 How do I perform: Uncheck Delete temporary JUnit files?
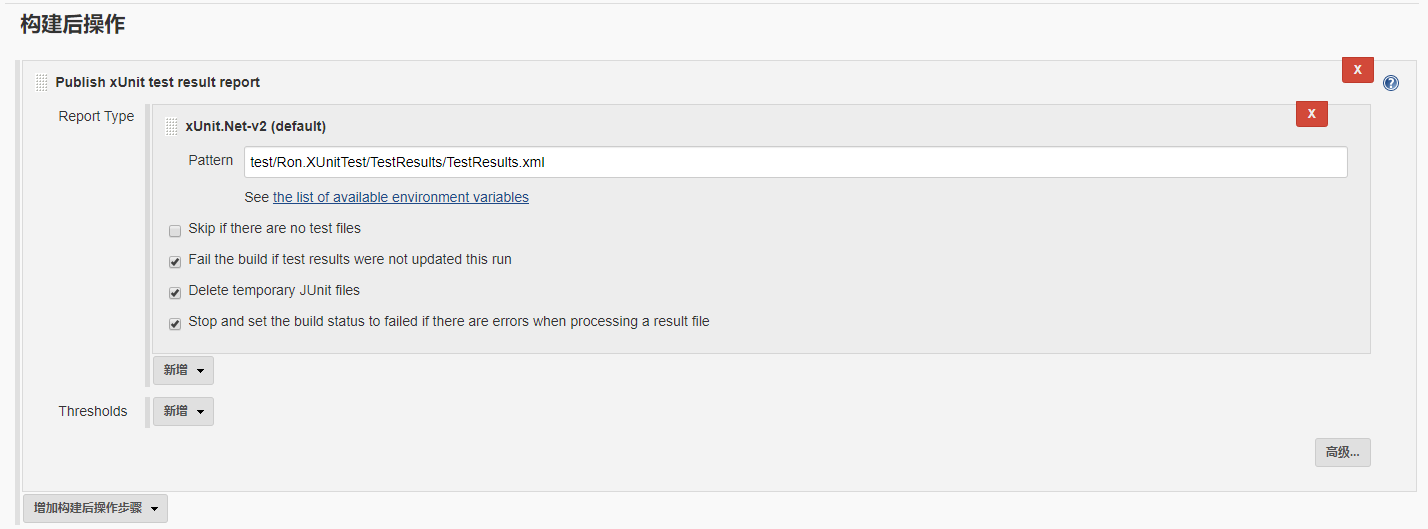(x=175, y=292)
